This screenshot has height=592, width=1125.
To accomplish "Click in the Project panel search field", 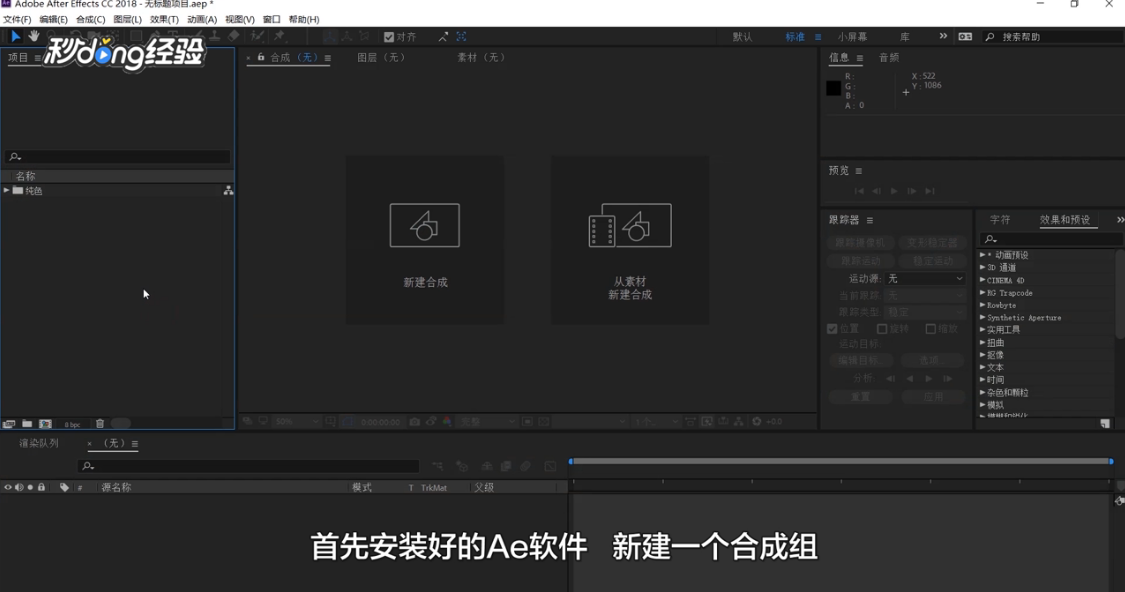I will (118, 156).
